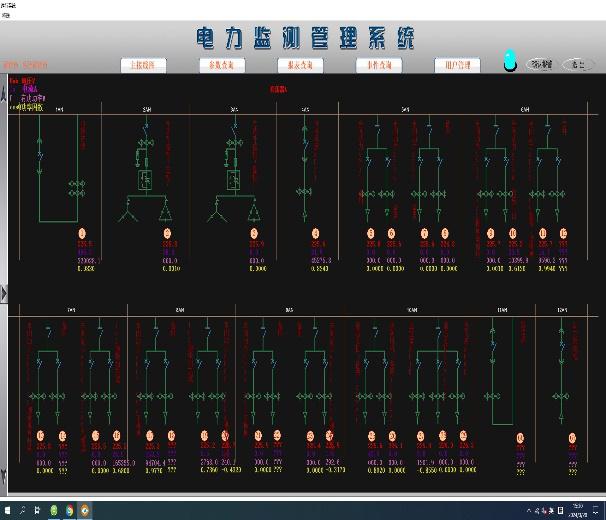Open the 参数查询 parameter query page
Image resolution: width=606 pixels, height=520 pixels.
(x=222, y=65)
